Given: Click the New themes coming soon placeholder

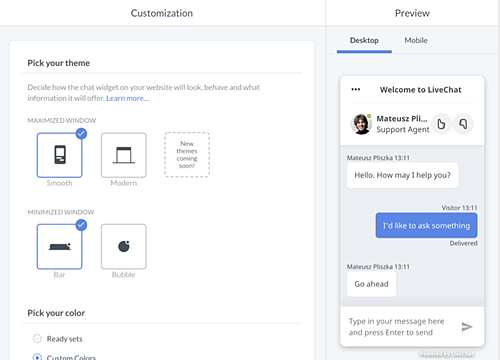Looking at the screenshot, I should [187, 155].
